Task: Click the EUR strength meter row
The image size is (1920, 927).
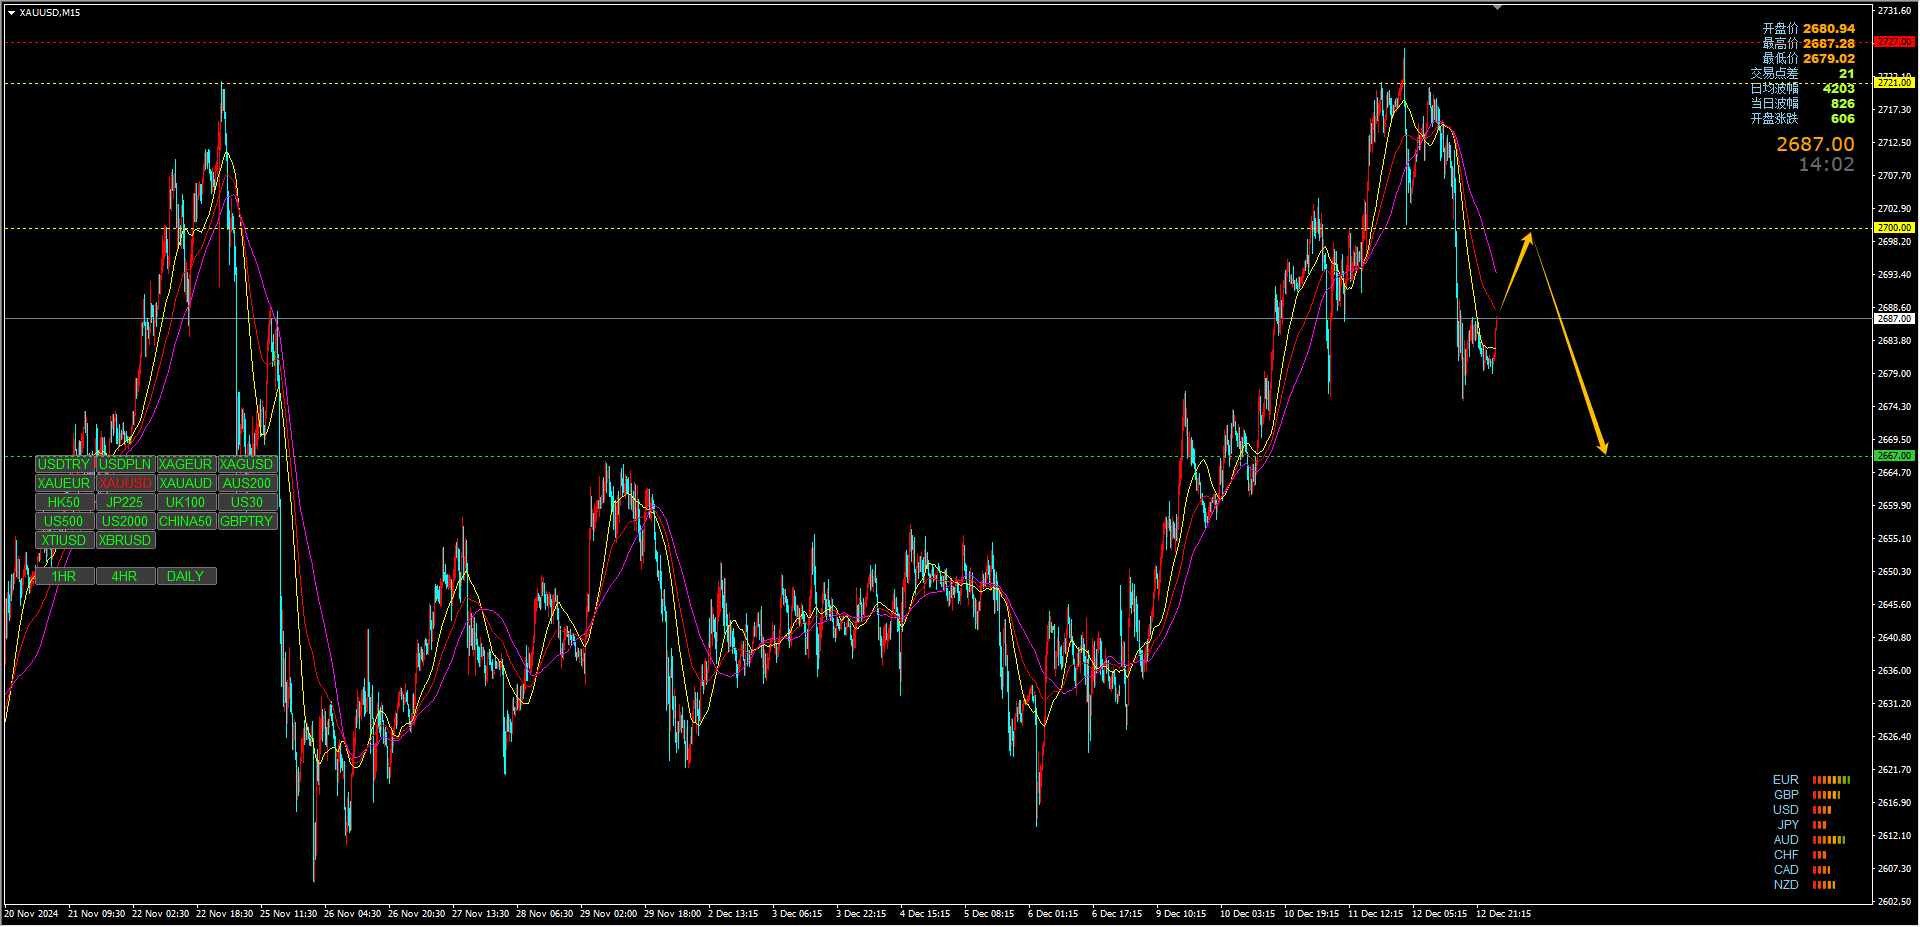Action: (1811, 780)
